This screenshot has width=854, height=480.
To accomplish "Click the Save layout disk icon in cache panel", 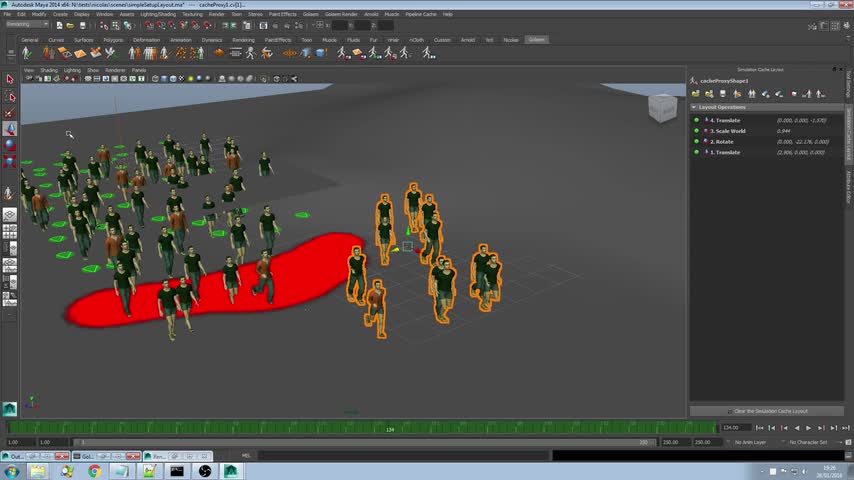I will 723,94.
